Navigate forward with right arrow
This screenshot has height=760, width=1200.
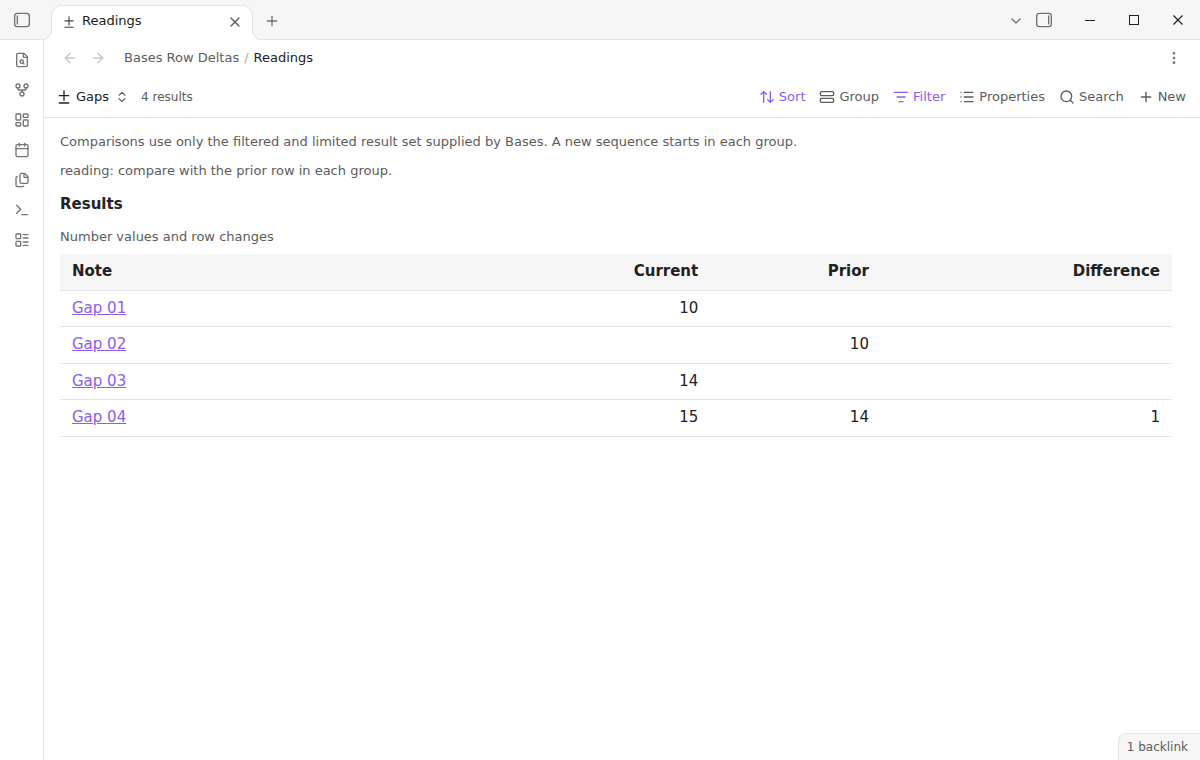(x=98, y=58)
